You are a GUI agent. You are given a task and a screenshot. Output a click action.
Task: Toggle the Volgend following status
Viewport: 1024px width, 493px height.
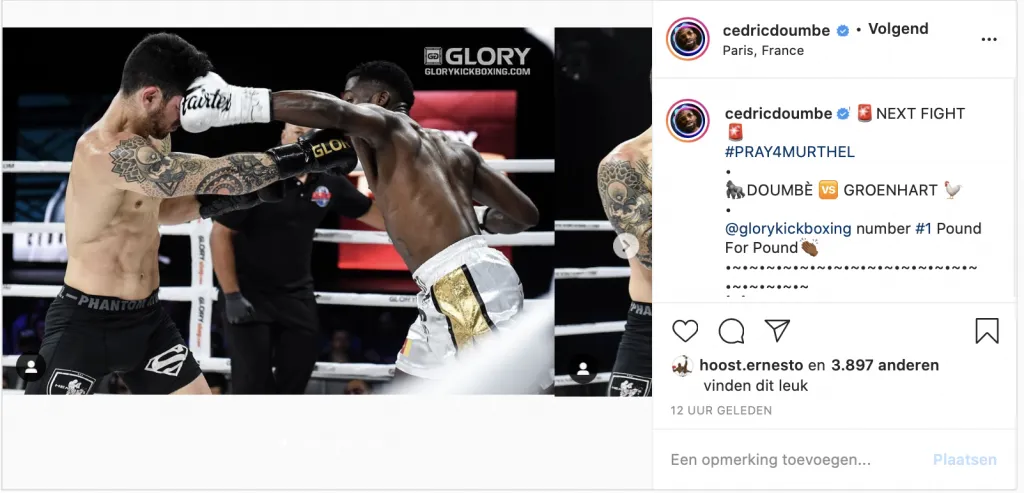pyautogui.click(x=898, y=29)
